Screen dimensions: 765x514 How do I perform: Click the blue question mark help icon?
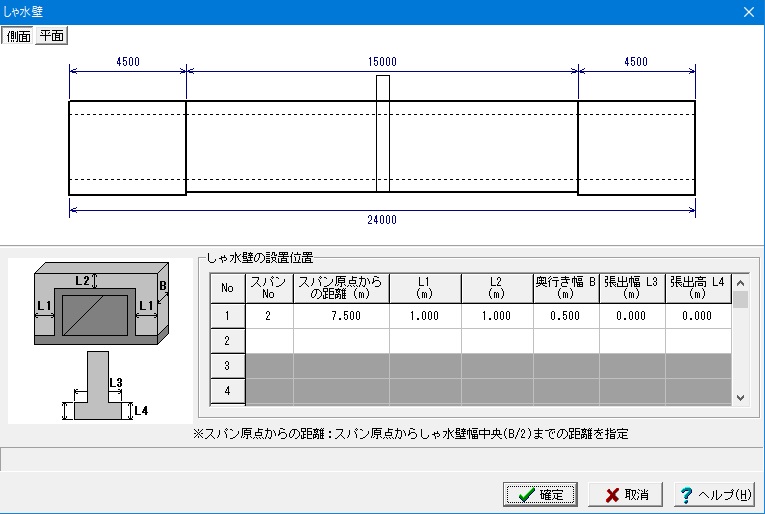point(686,495)
